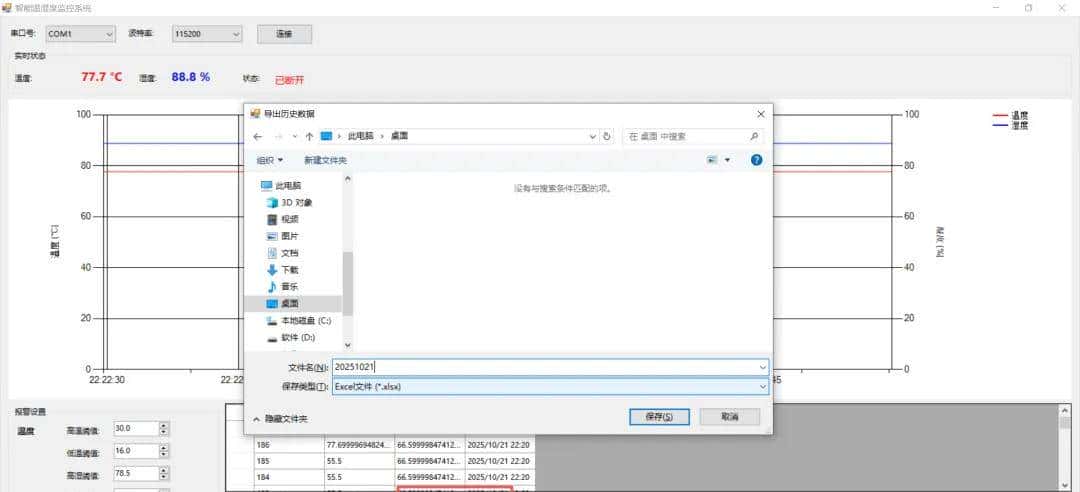
Task: Click the table cell with ID 186
Action: point(289,445)
